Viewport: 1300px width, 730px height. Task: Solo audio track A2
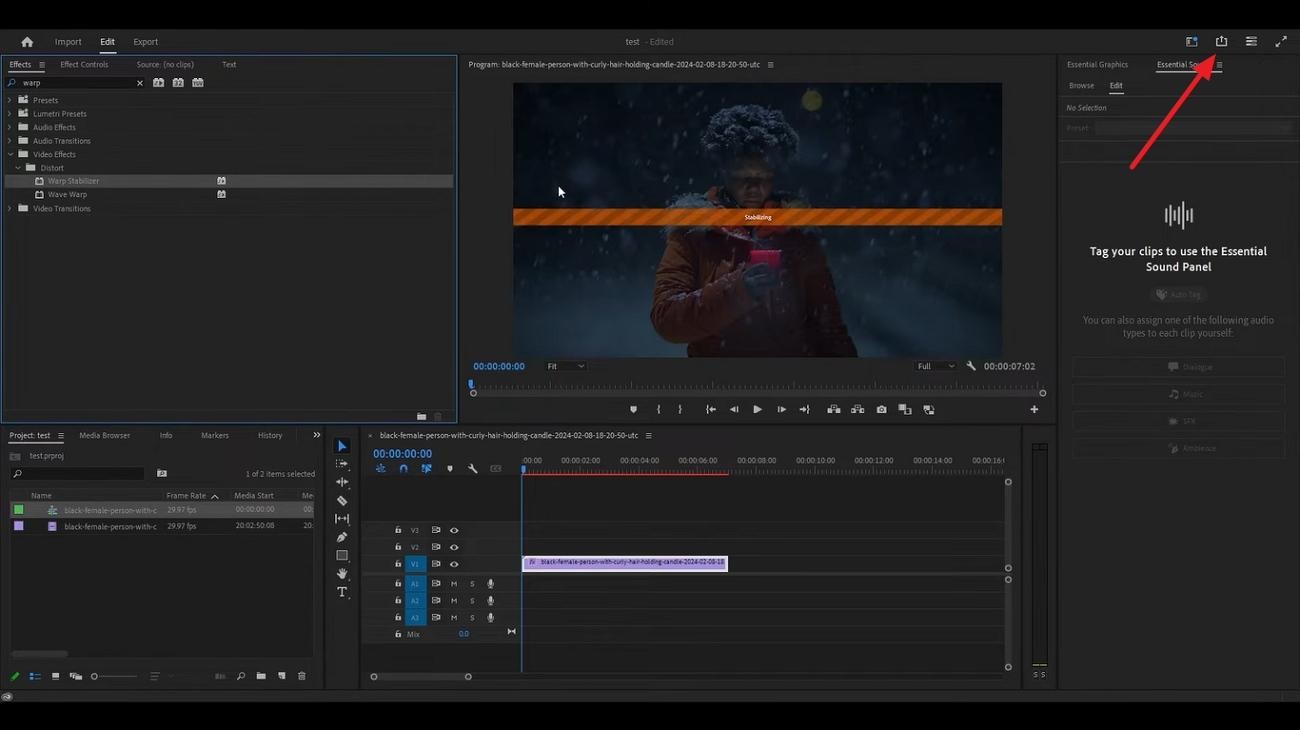click(x=472, y=601)
